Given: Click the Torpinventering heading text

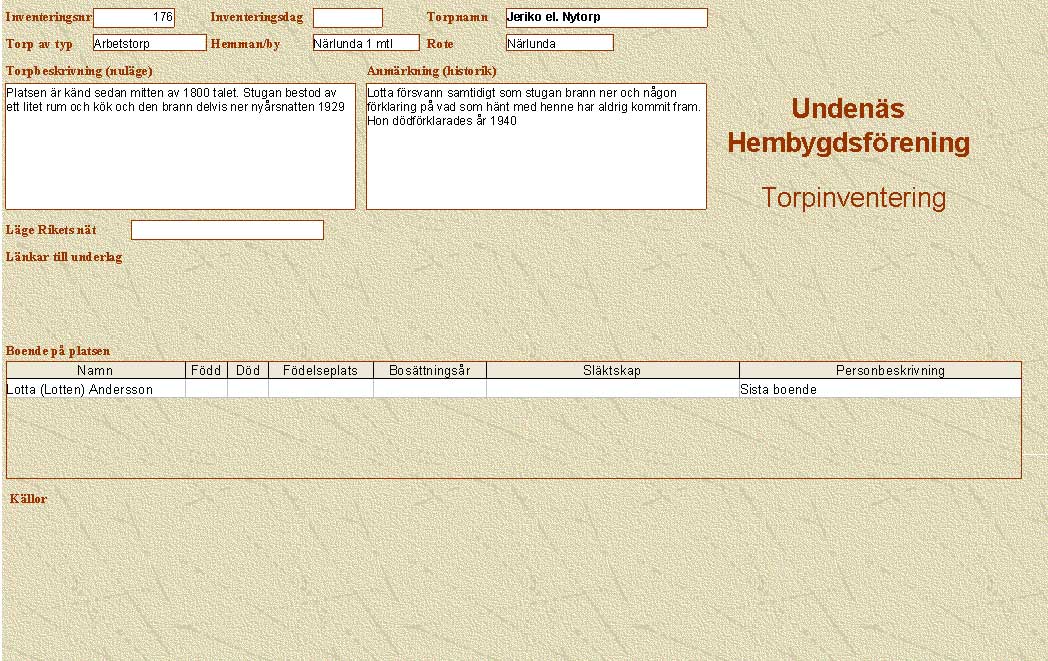Looking at the screenshot, I should coord(853,198).
